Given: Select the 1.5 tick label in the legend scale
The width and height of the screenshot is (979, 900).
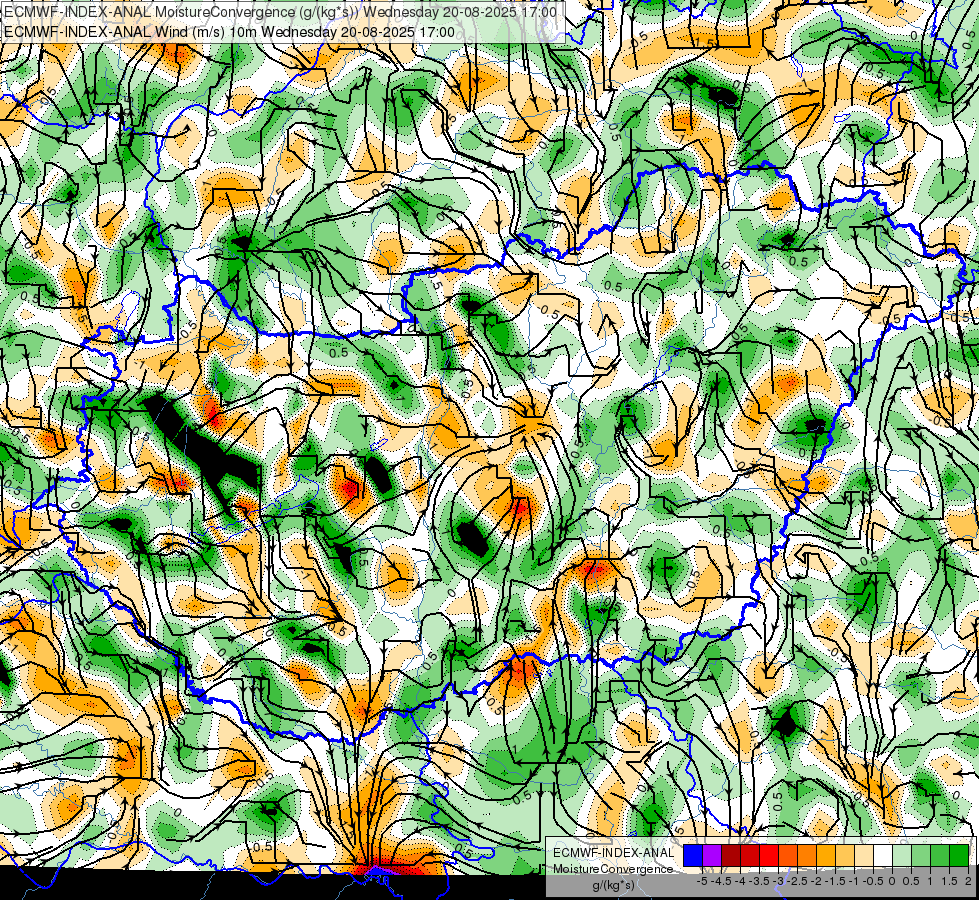Looking at the screenshot, I should coord(950,881).
